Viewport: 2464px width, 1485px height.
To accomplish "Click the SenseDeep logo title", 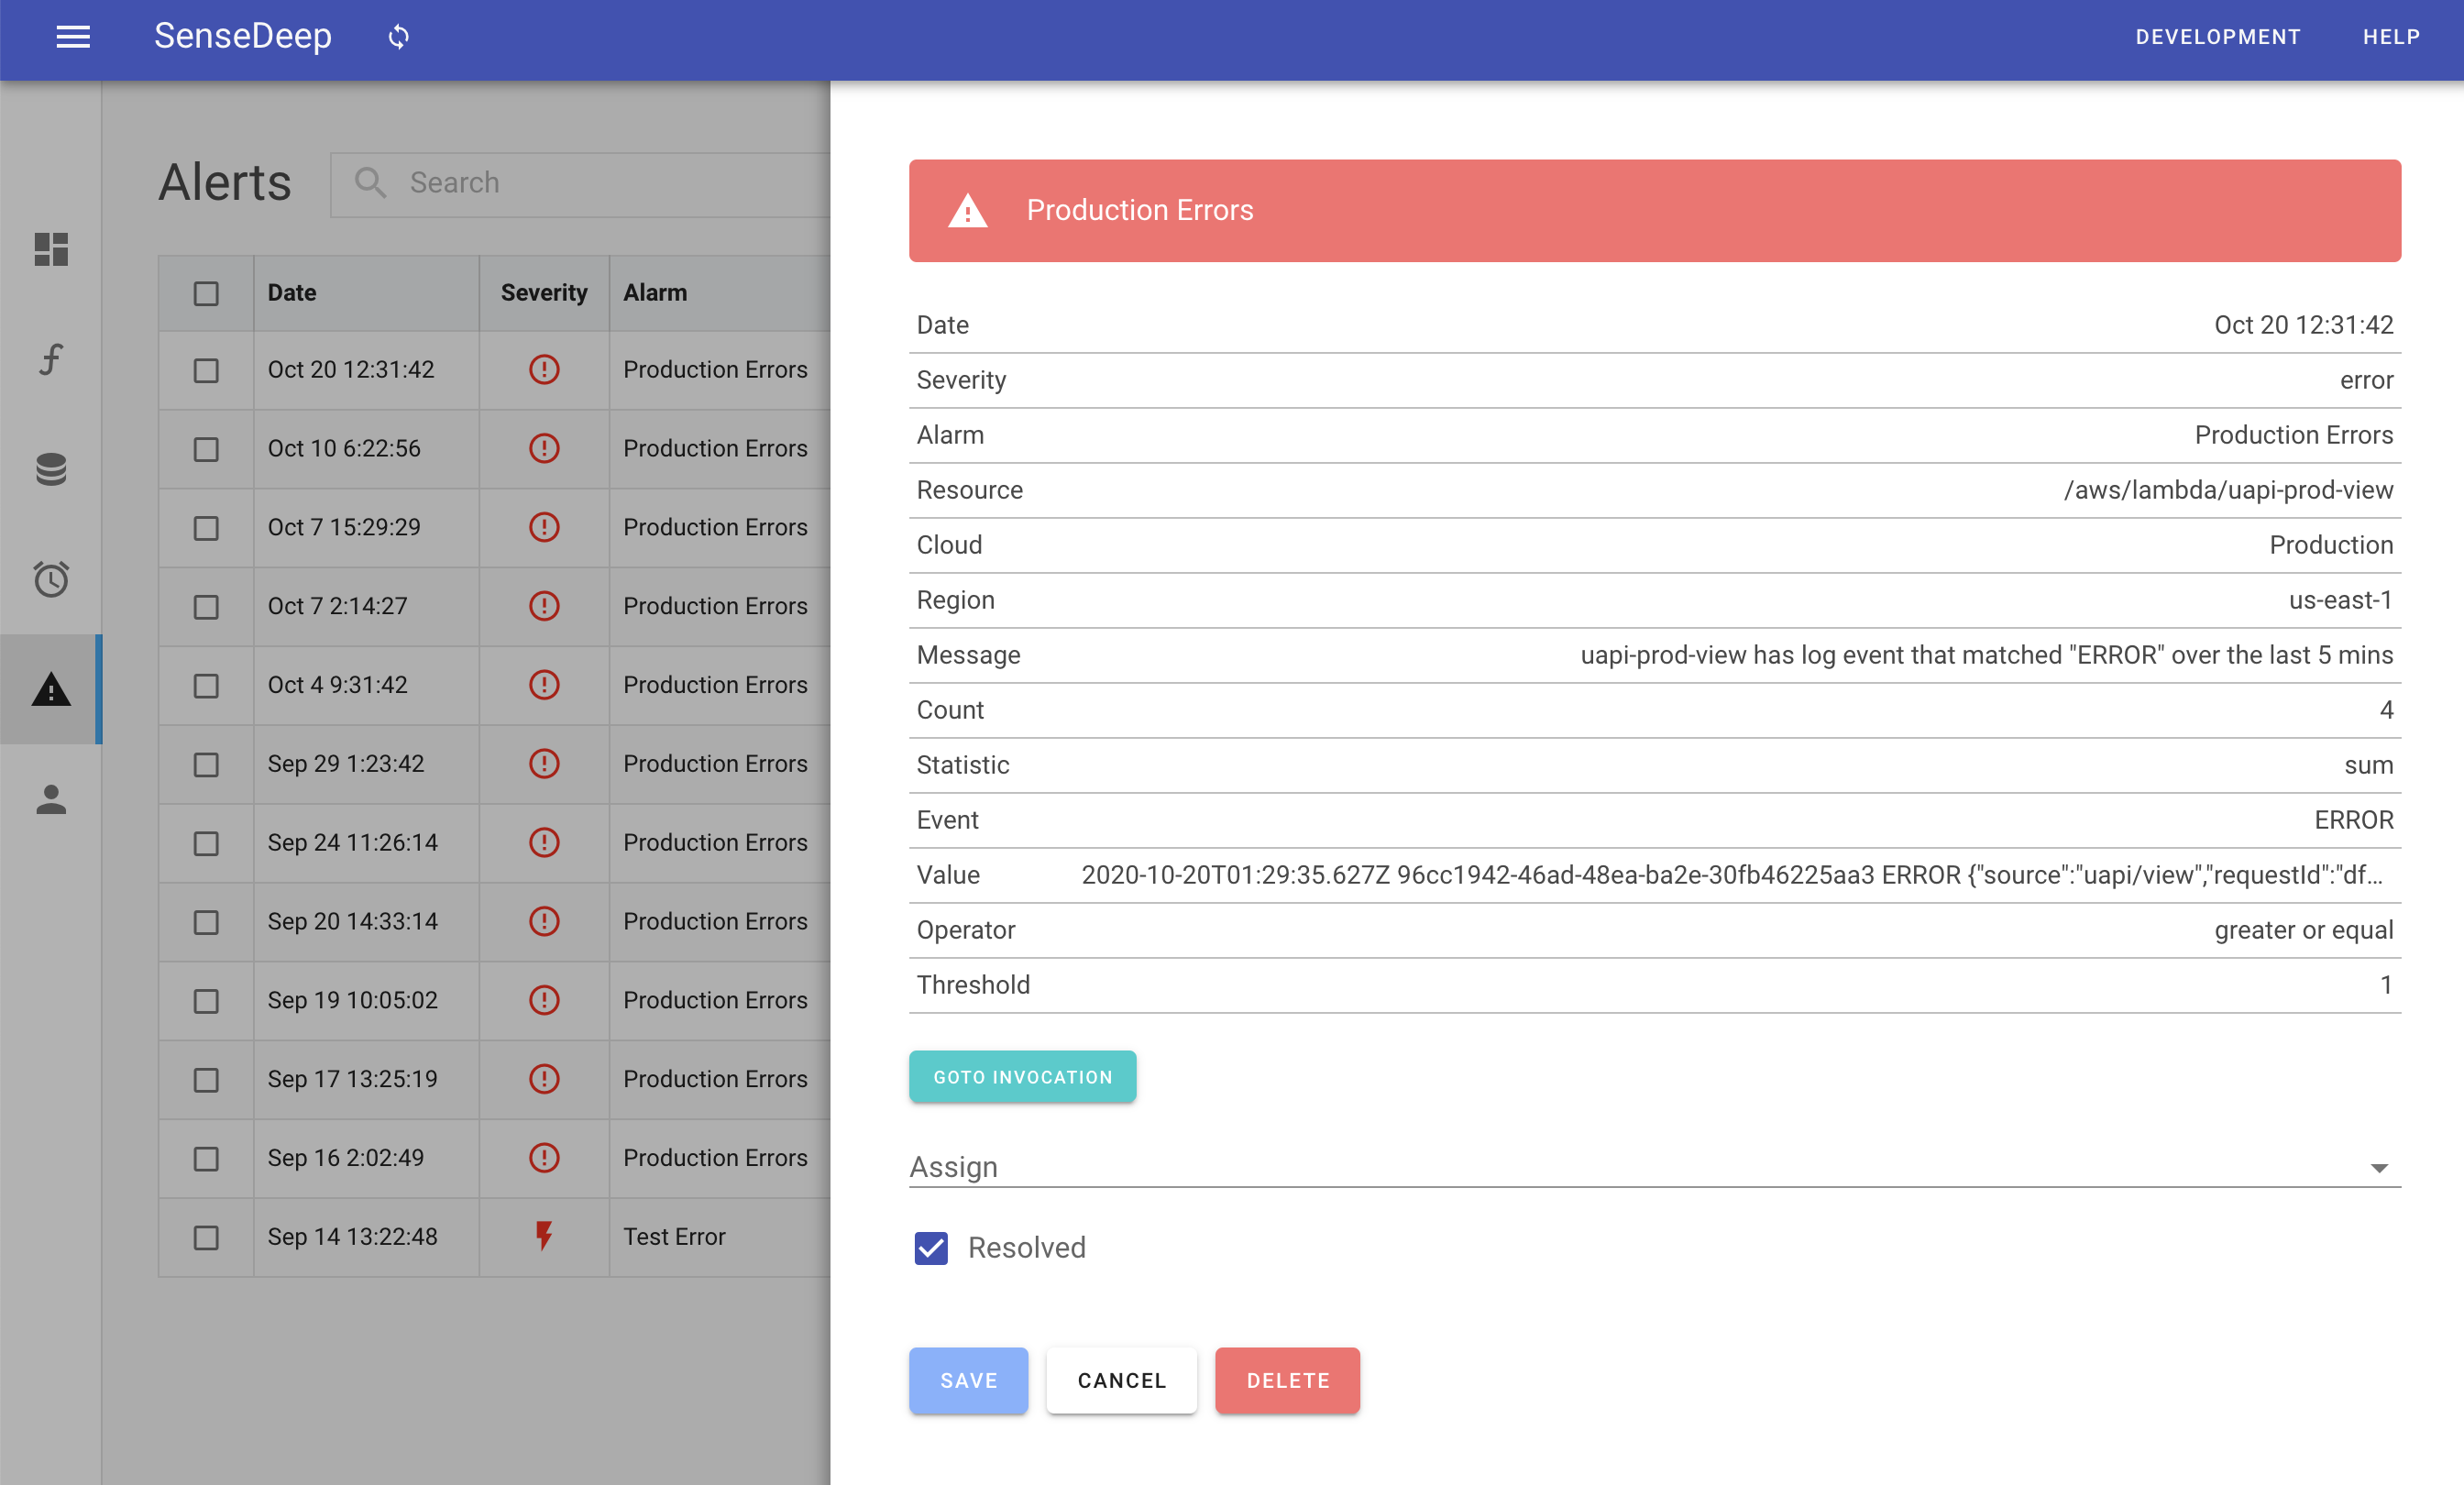I will [x=242, y=36].
